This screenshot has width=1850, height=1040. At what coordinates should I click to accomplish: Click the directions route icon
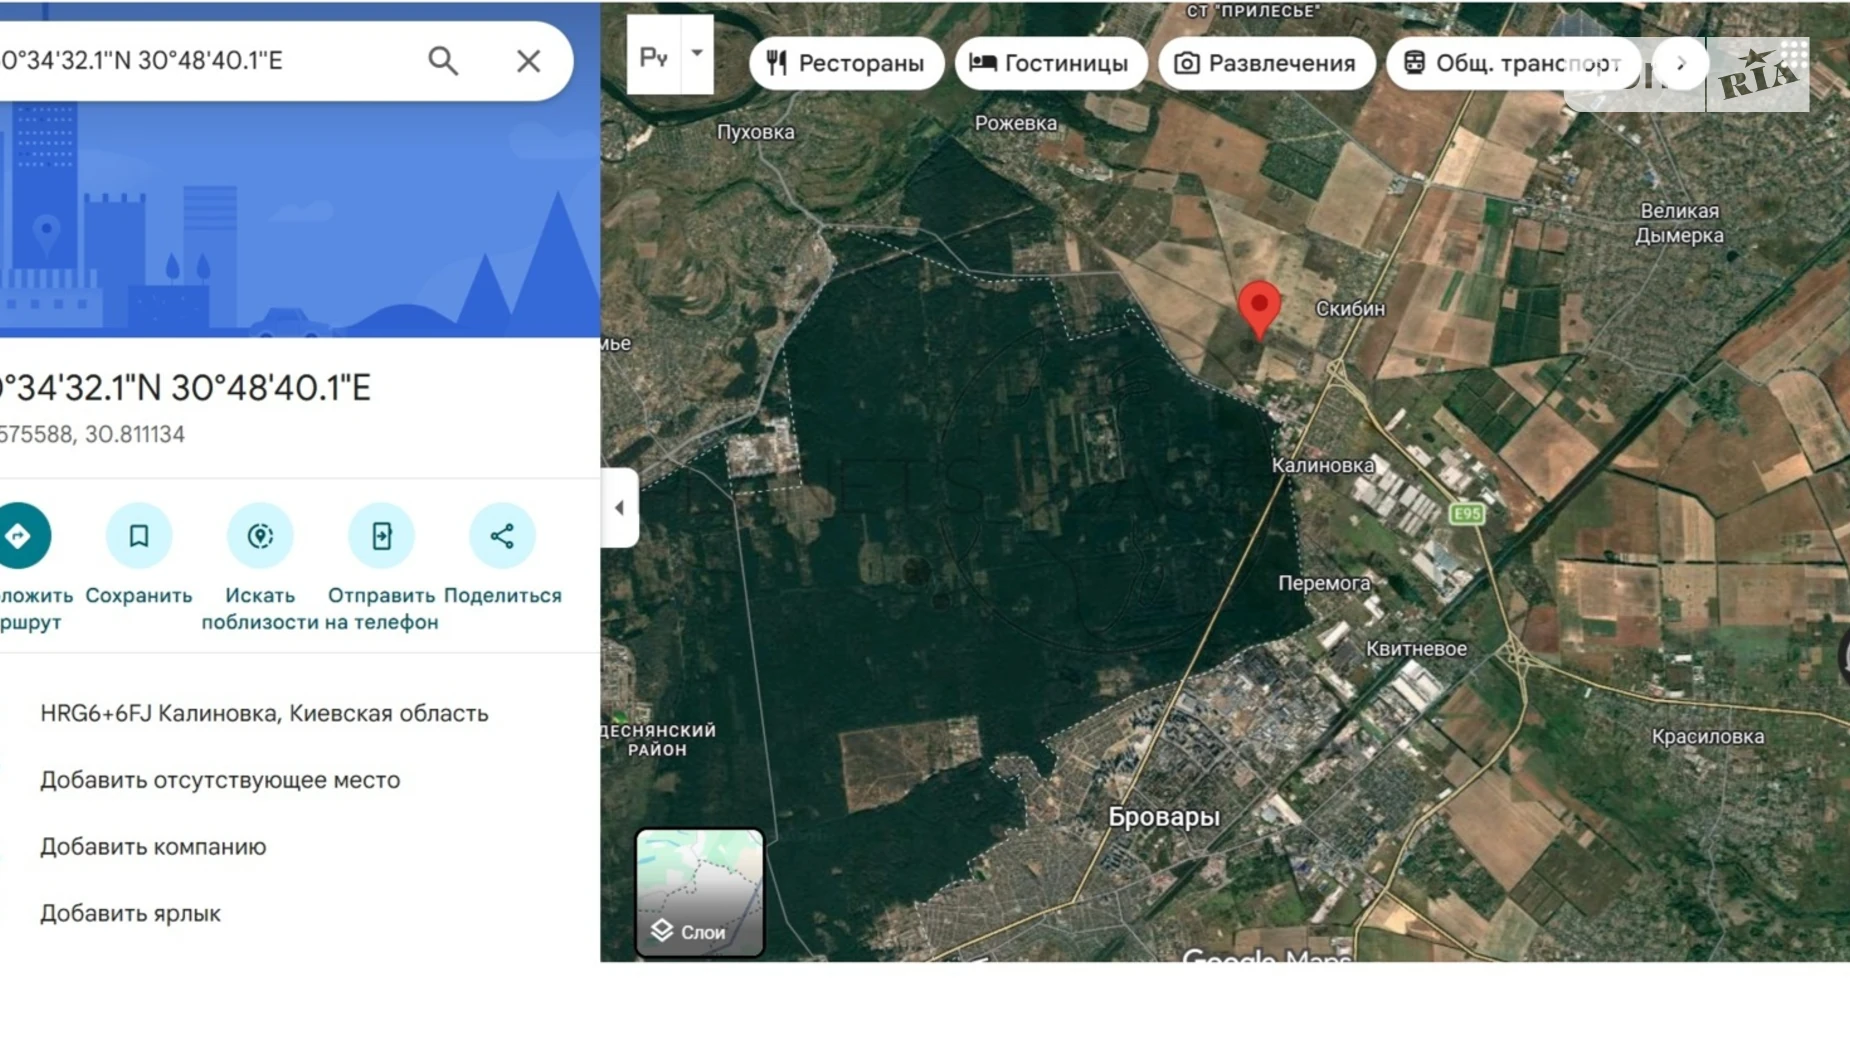(x=20, y=536)
